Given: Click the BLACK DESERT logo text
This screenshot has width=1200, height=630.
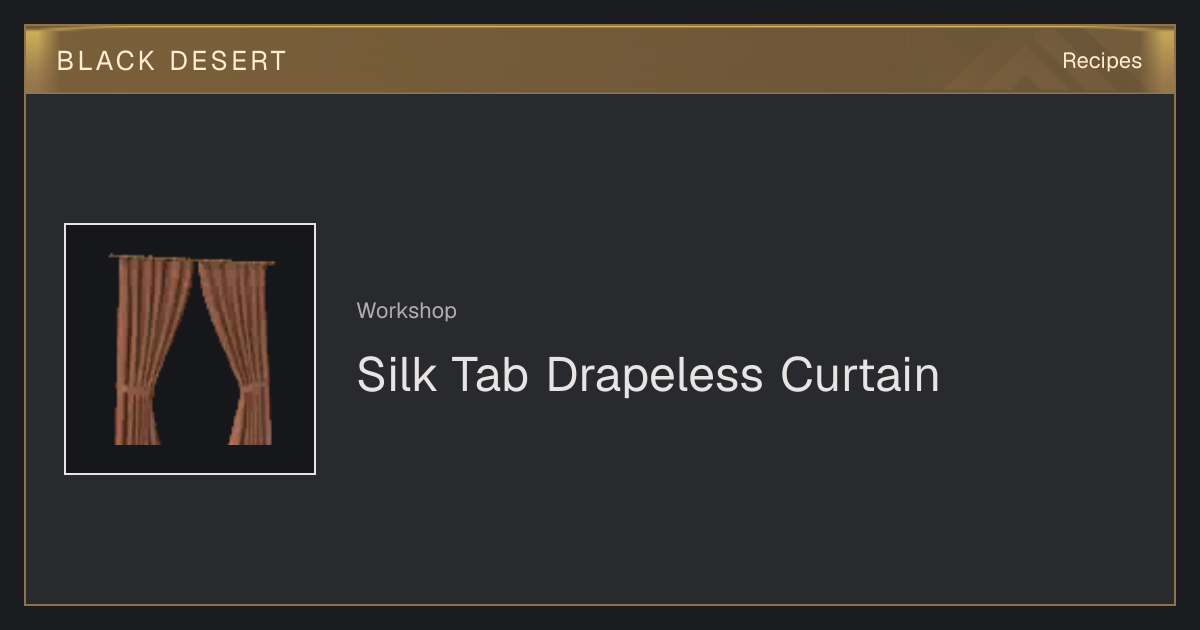Looking at the screenshot, I should [172, 61].
